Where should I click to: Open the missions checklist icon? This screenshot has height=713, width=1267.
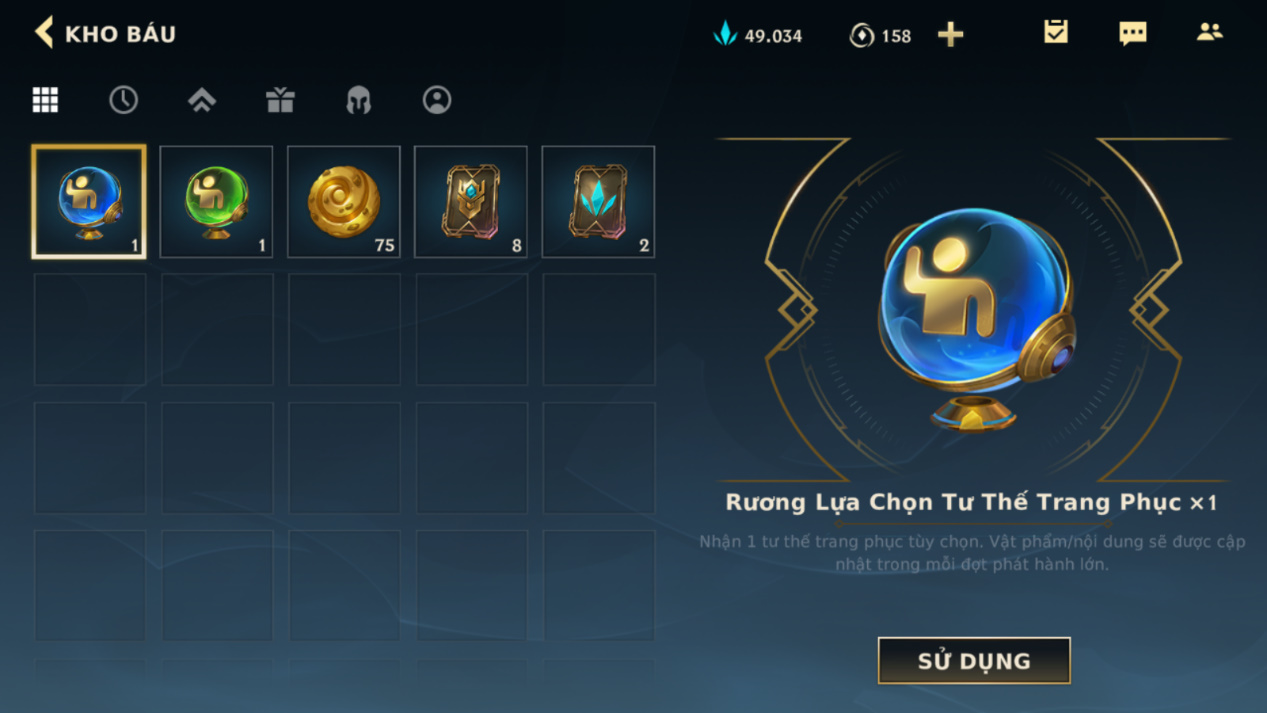1056,32
